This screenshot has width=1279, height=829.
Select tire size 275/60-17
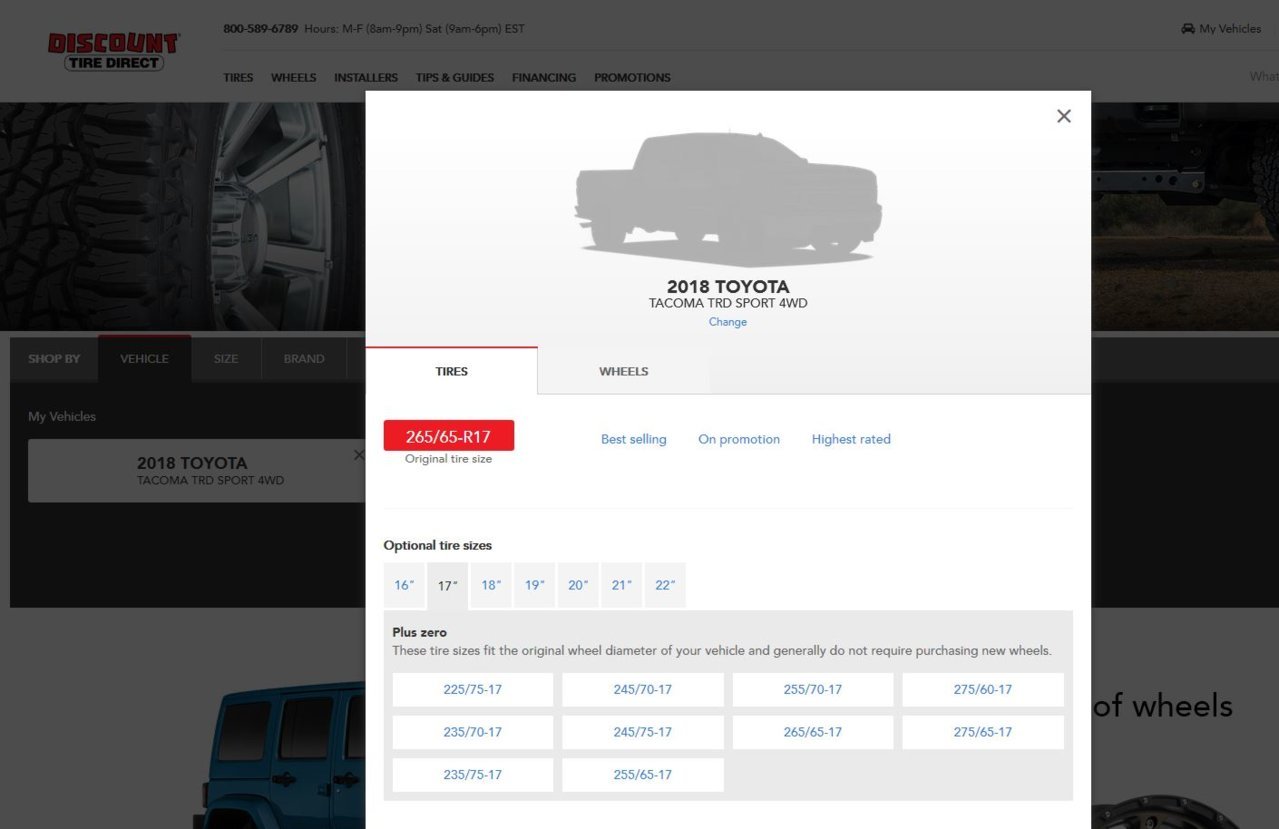(x=983, y=690)
